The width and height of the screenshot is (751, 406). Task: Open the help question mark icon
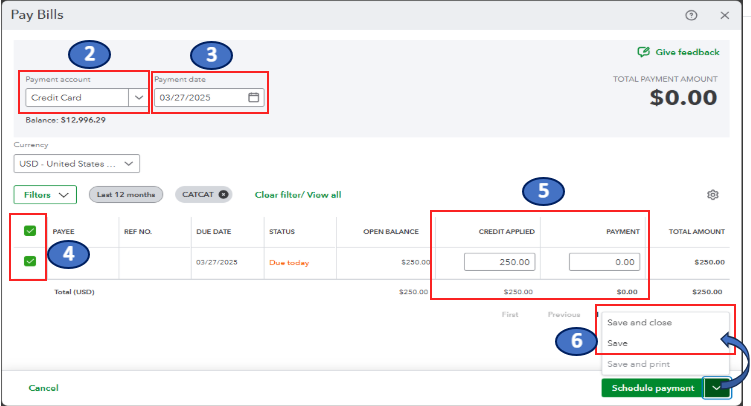(x=691, y=15)
